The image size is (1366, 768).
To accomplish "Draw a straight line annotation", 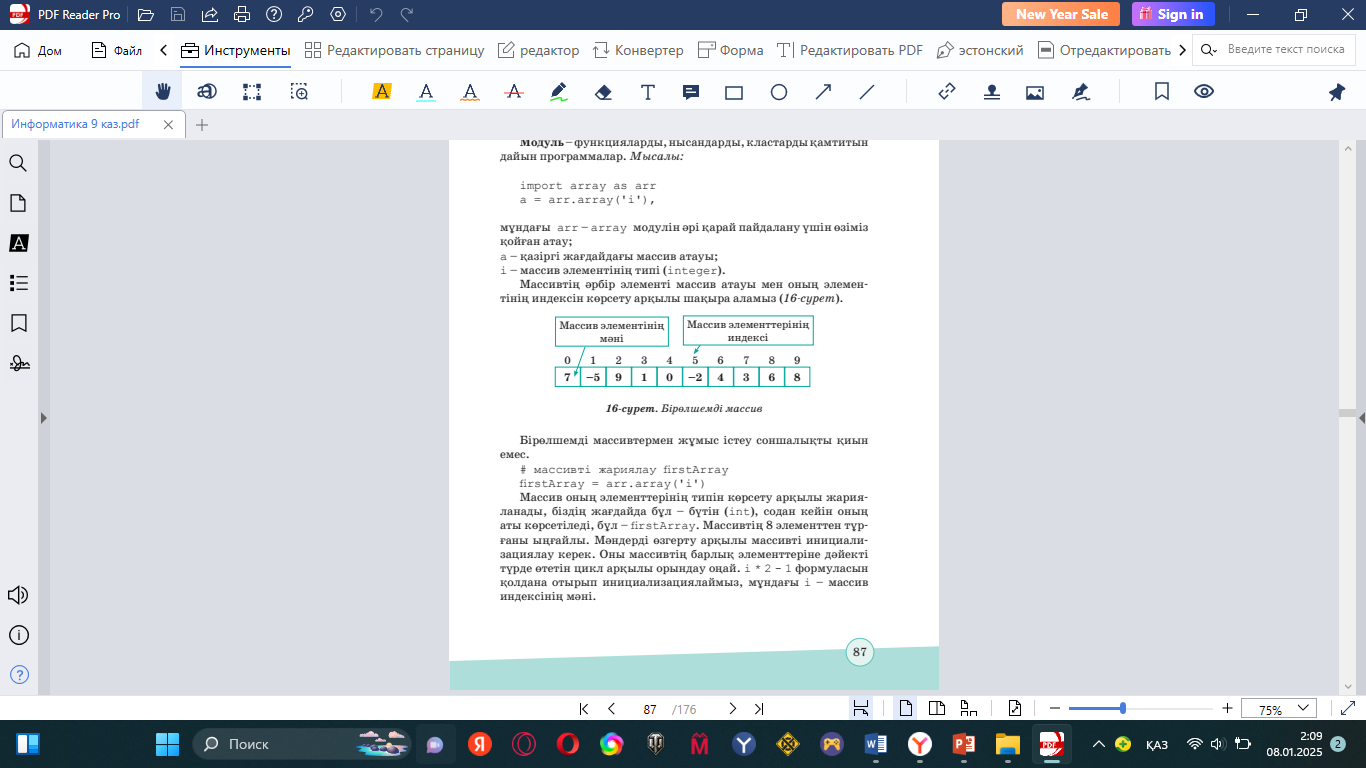I will (x=867, y=92).
